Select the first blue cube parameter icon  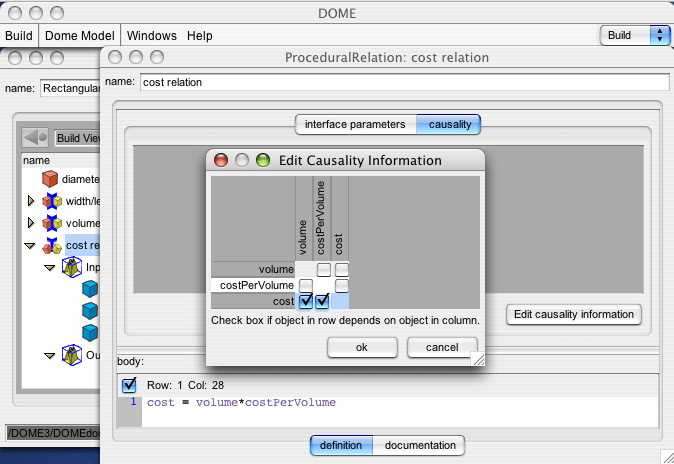point(90,289)
